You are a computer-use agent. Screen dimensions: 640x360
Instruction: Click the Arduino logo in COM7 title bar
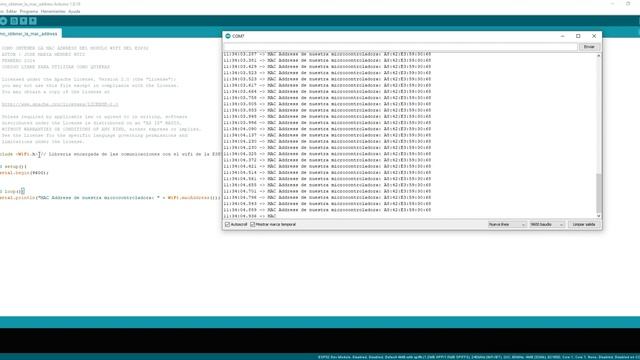click(228, 36)
